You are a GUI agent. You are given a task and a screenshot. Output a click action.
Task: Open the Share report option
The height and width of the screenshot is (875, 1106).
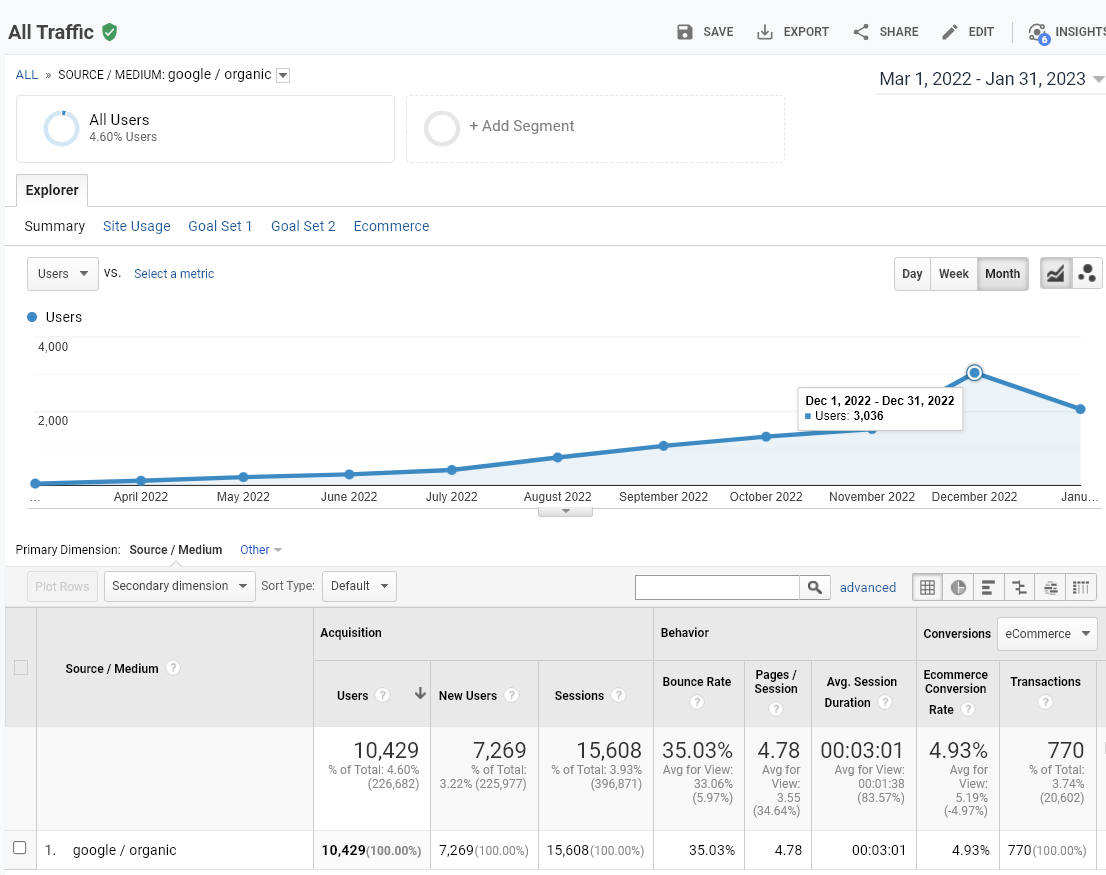[861, 32]
